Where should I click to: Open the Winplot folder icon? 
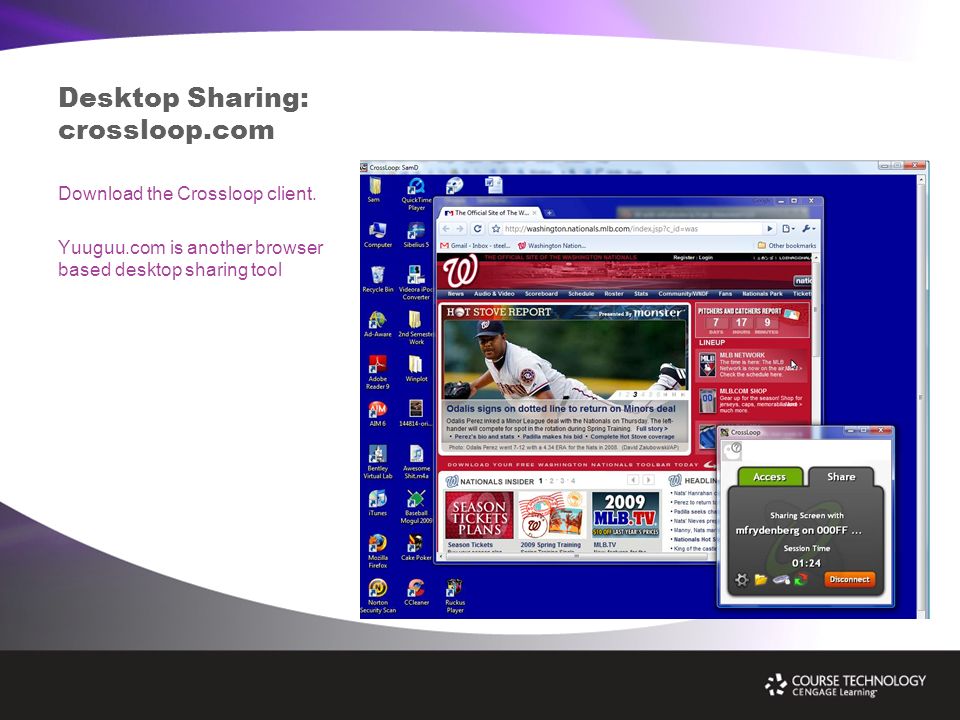416,369
